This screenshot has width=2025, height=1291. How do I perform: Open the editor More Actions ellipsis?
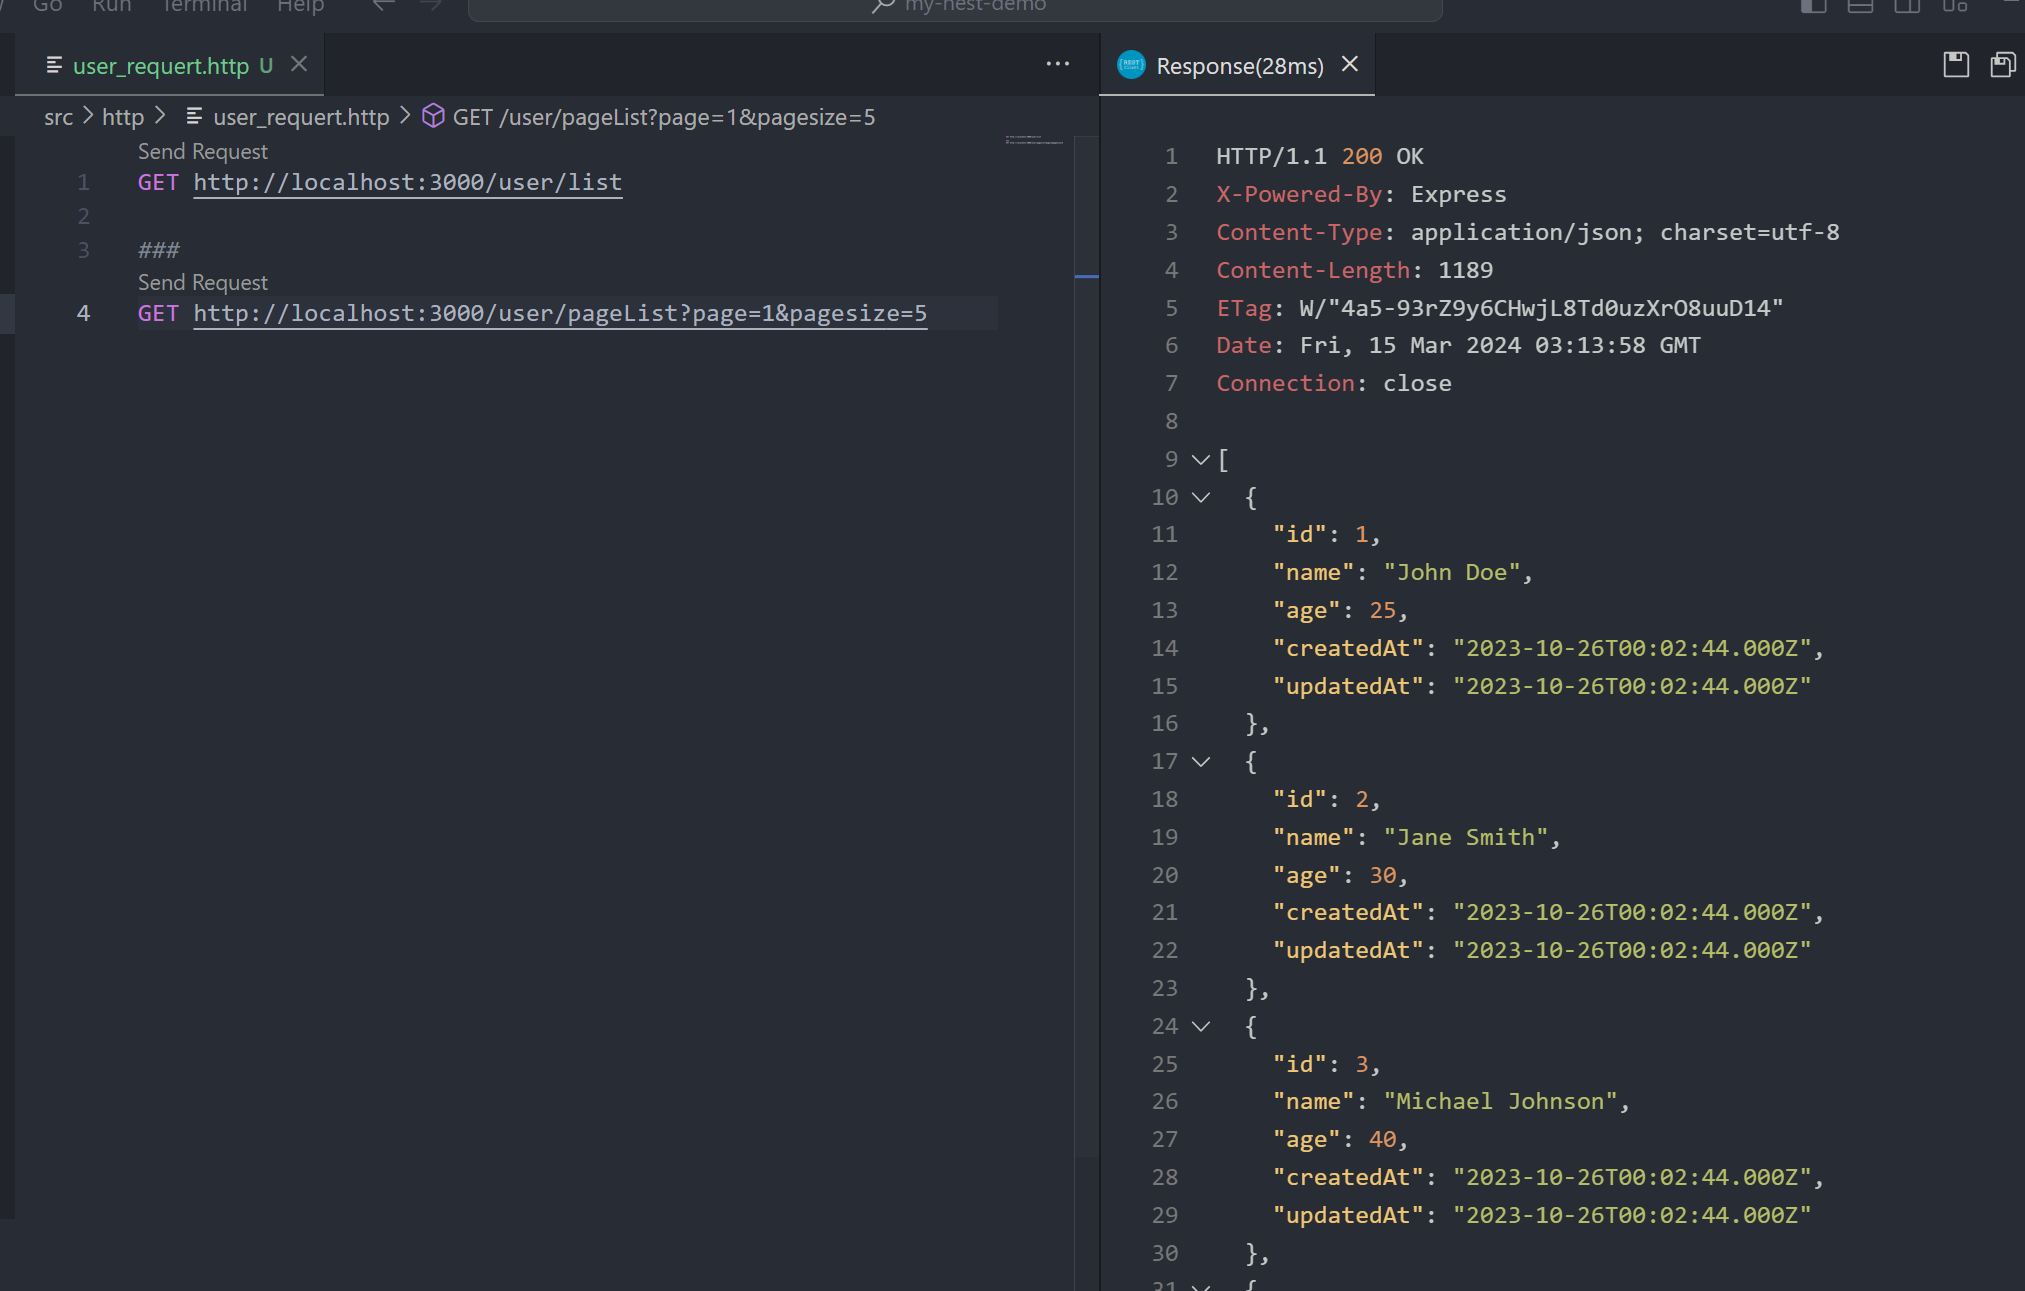(x=1057, y=64)
